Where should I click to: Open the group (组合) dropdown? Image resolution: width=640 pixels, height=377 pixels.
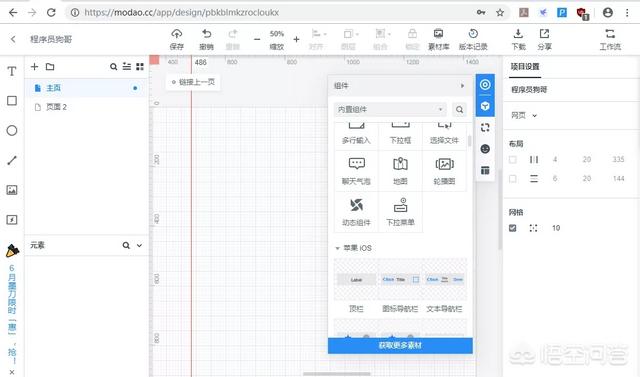click(x=382, y=39)
